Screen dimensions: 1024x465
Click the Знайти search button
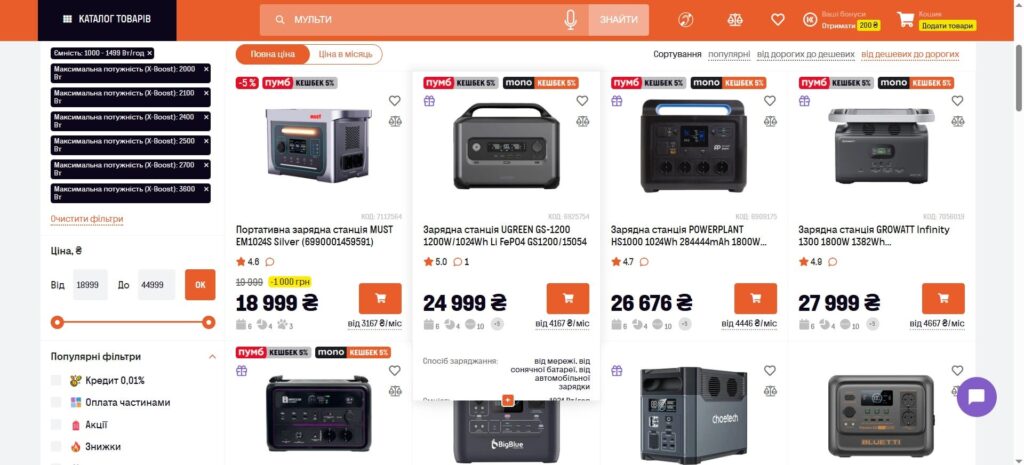tap(618, 20)
